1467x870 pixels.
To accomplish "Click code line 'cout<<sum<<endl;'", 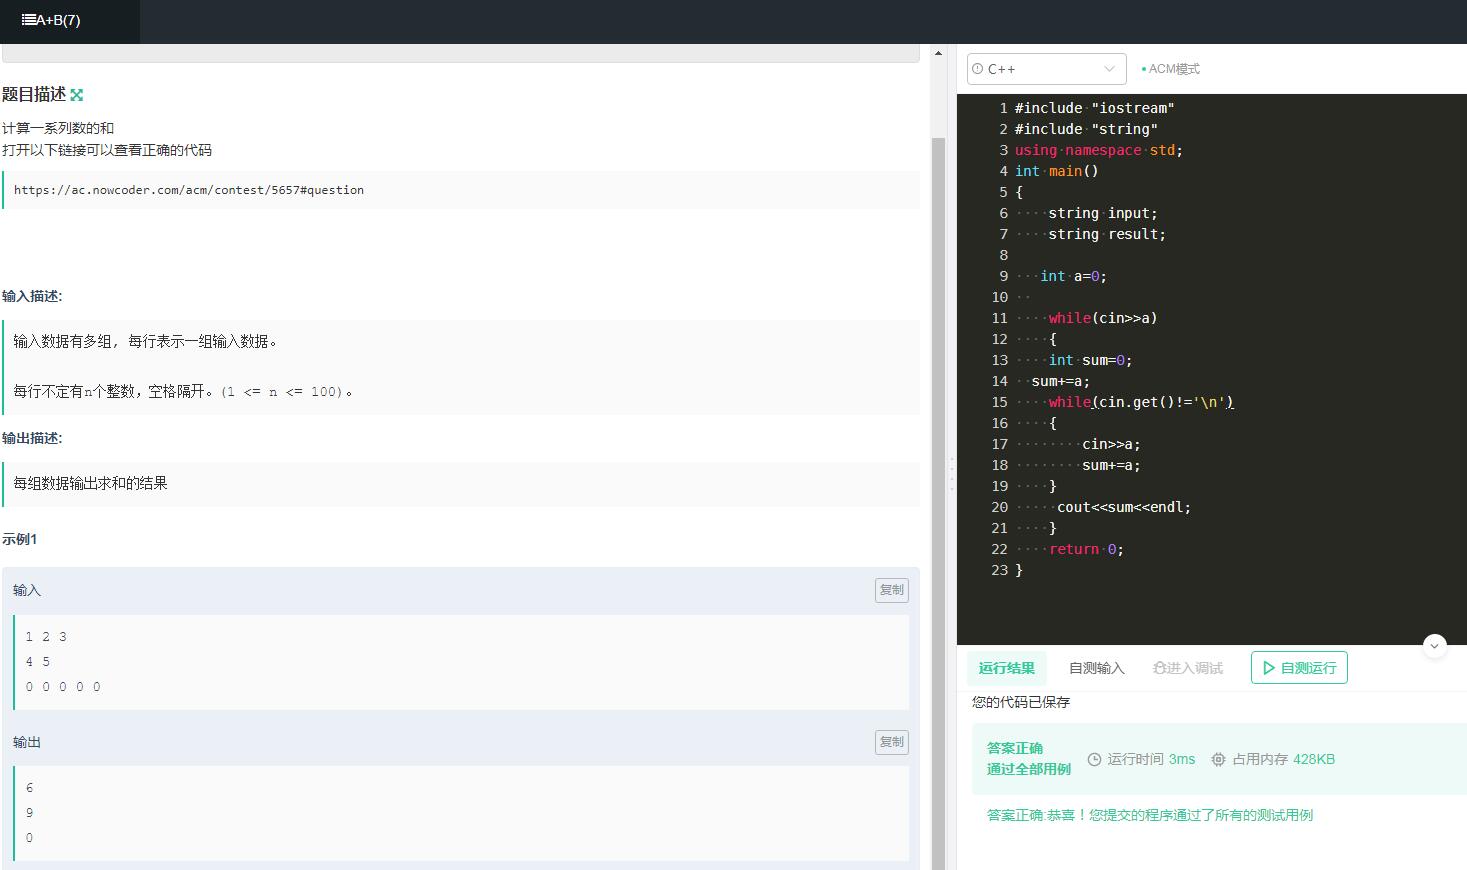I will tap(1124, 507).
